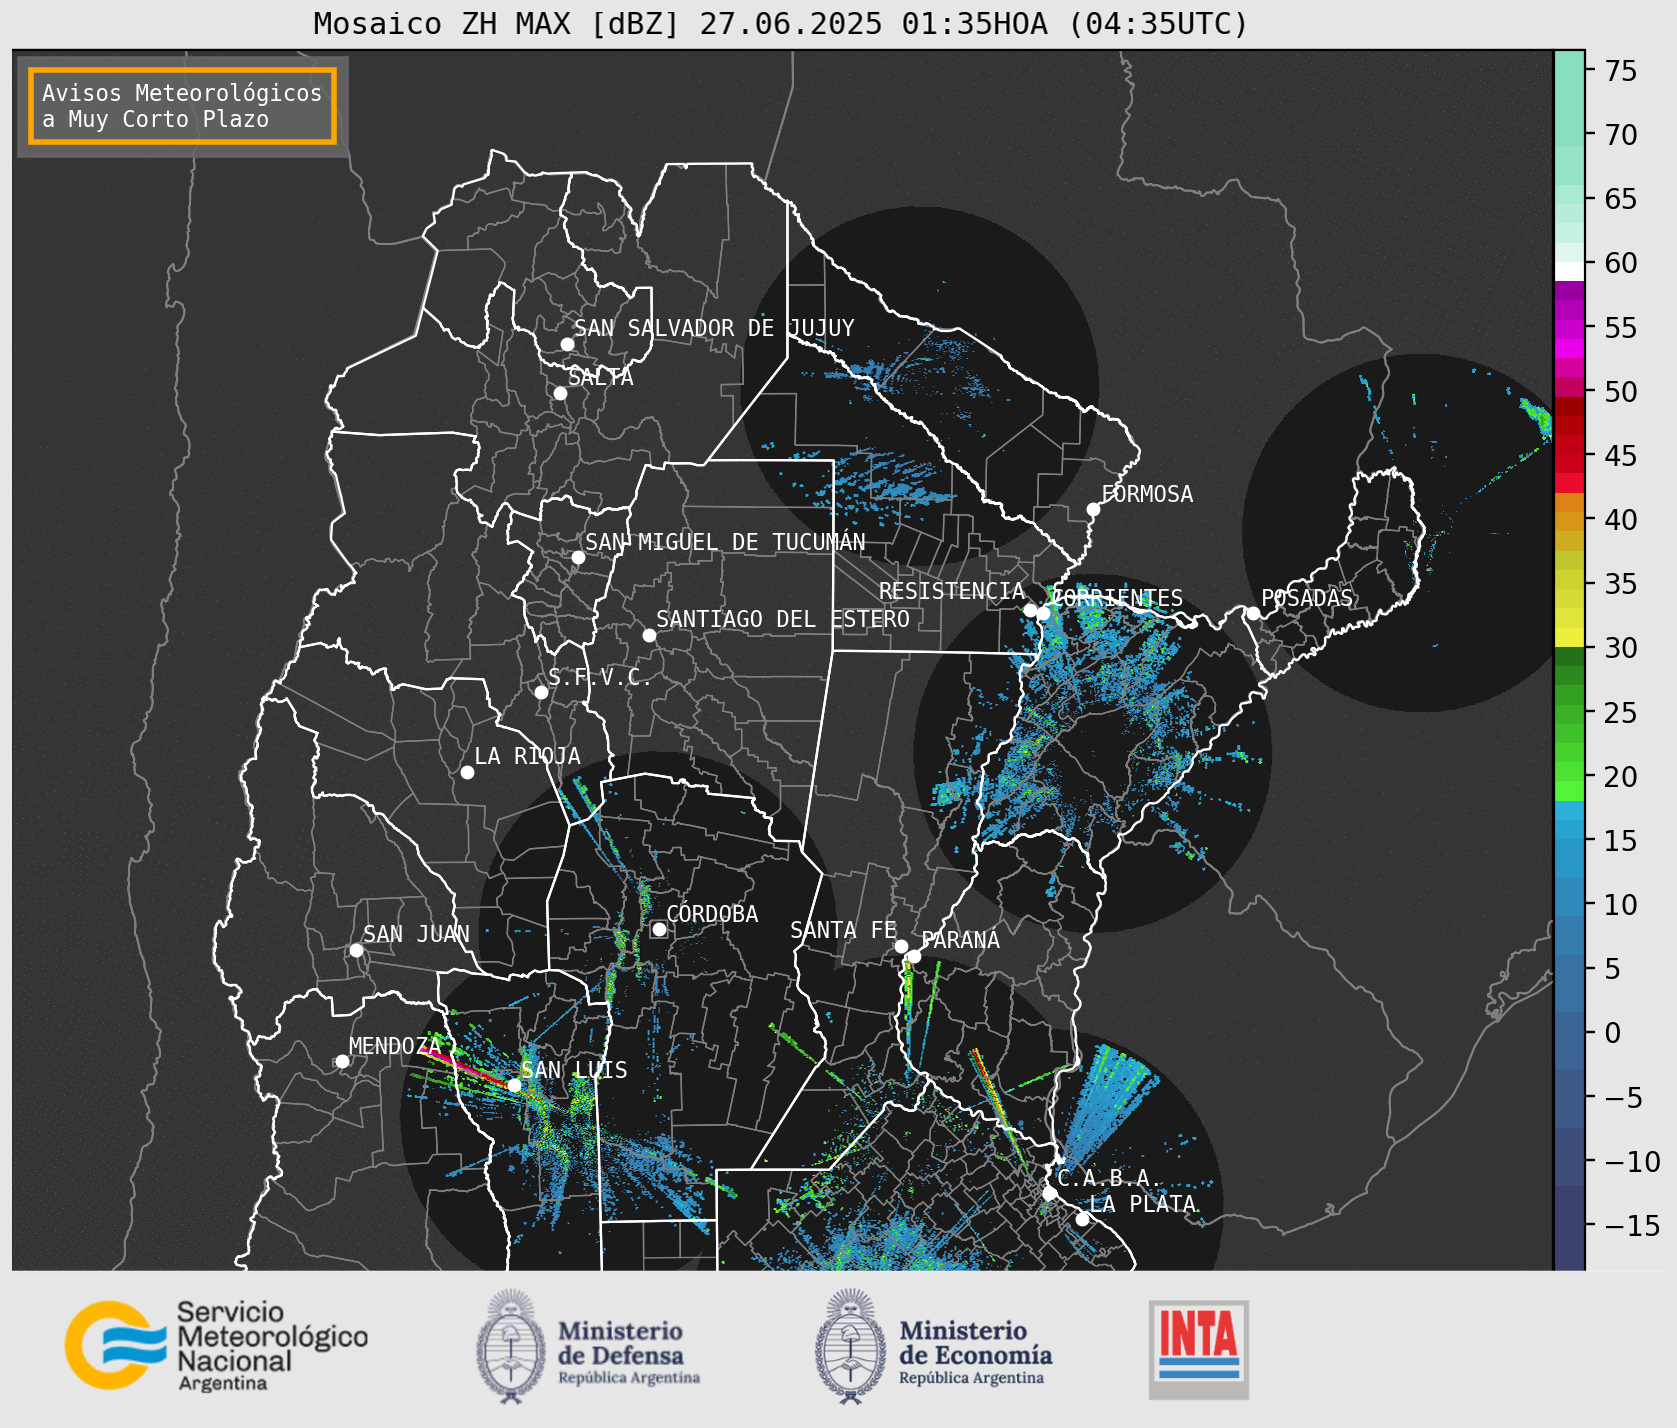The height and width of the screenshot is (1428, 1677).
Task: Click the RESISTENCIA city marker dot
Action: (1030, 610)
